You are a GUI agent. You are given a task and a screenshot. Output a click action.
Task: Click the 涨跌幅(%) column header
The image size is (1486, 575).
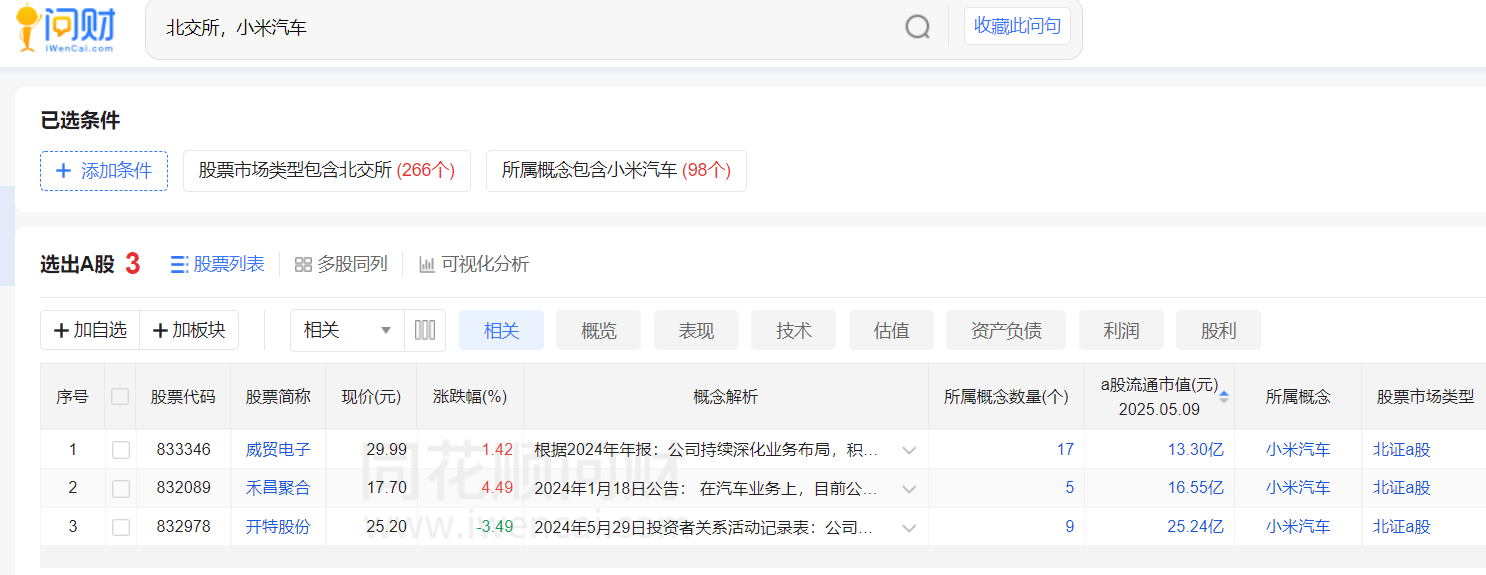click(470, 397)
